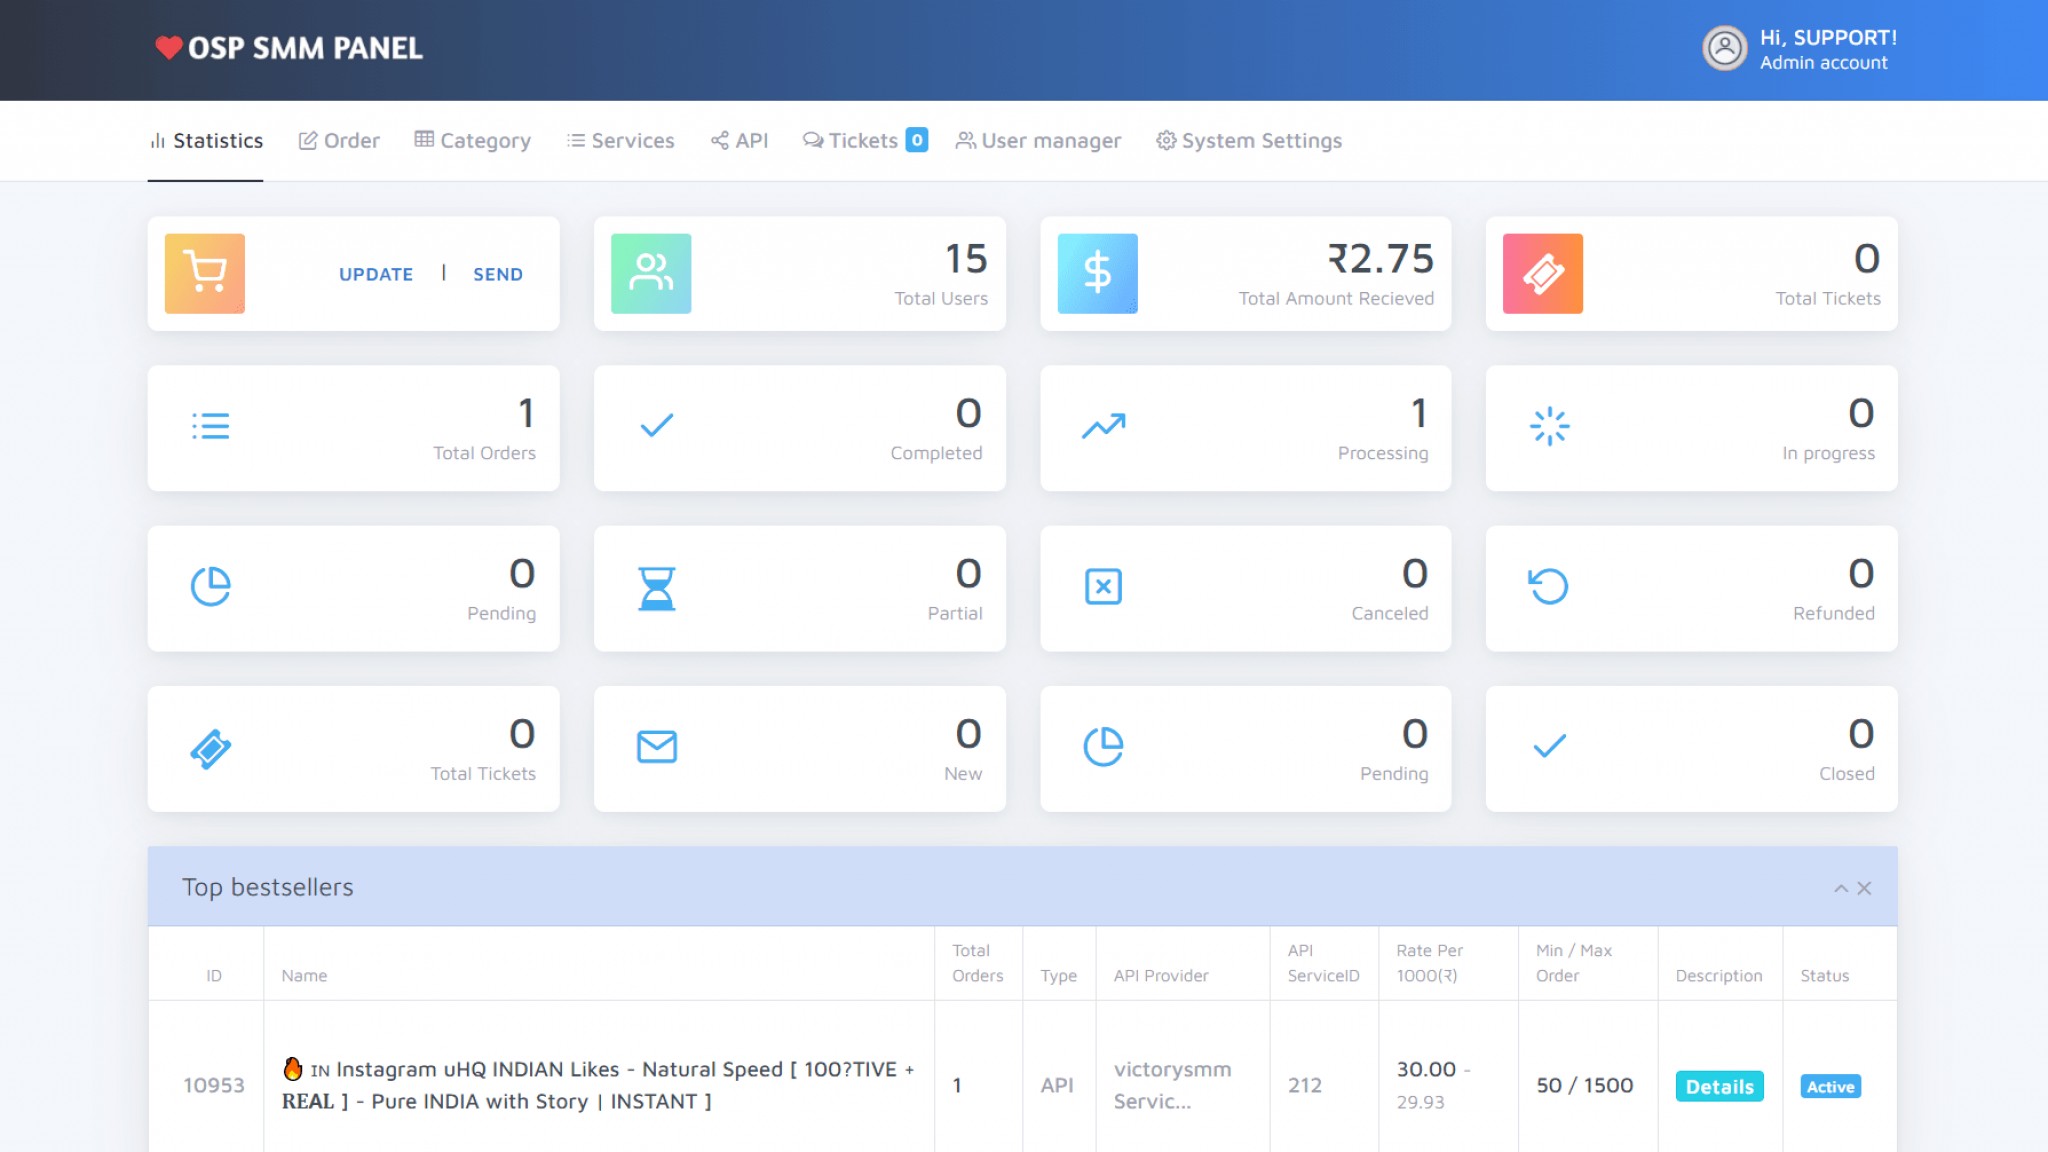Collapse the Top bestsellers panel
The image size is (2048, 1152).
(1840, 887)
